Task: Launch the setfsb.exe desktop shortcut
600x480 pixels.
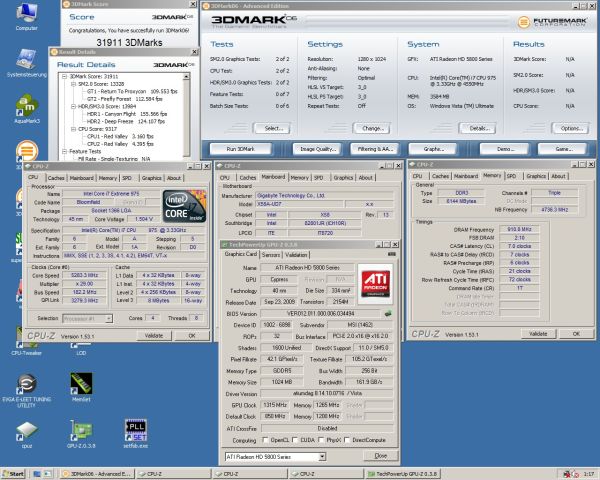Action: tap(135, 433)
